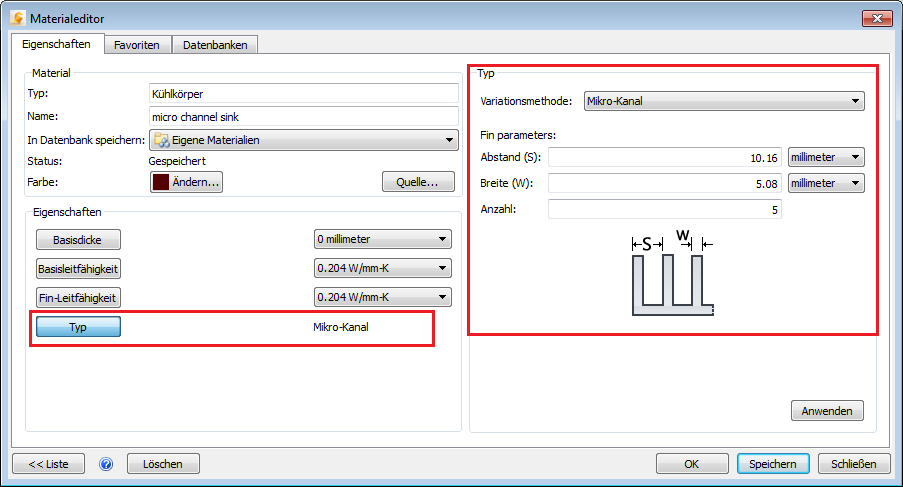
Task: Open the Variationsmethode Mikro-Kanal dropdown
Action: pos(724,101)
